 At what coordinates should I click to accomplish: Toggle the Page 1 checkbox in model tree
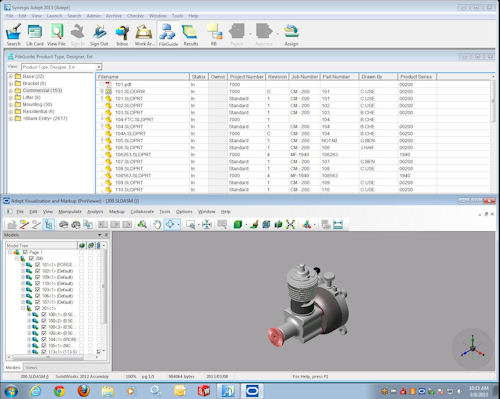25,252
